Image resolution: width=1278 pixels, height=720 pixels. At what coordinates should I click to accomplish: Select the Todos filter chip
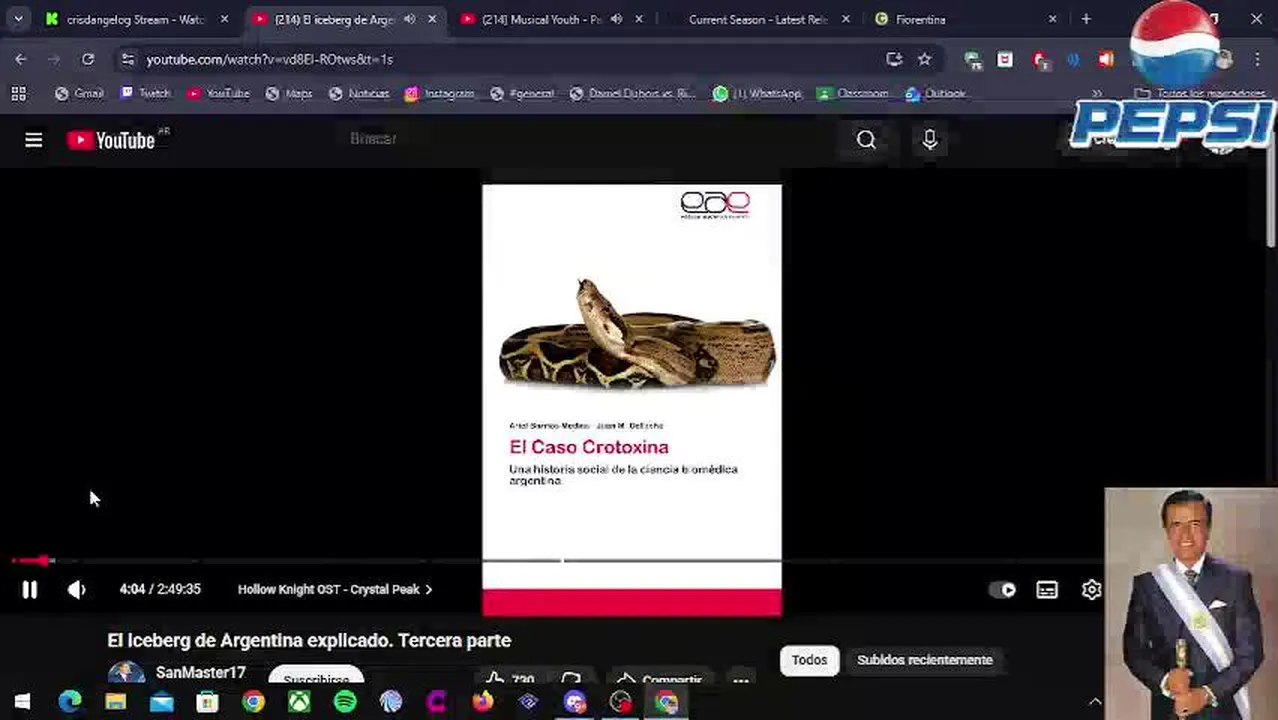click(809, 660)
